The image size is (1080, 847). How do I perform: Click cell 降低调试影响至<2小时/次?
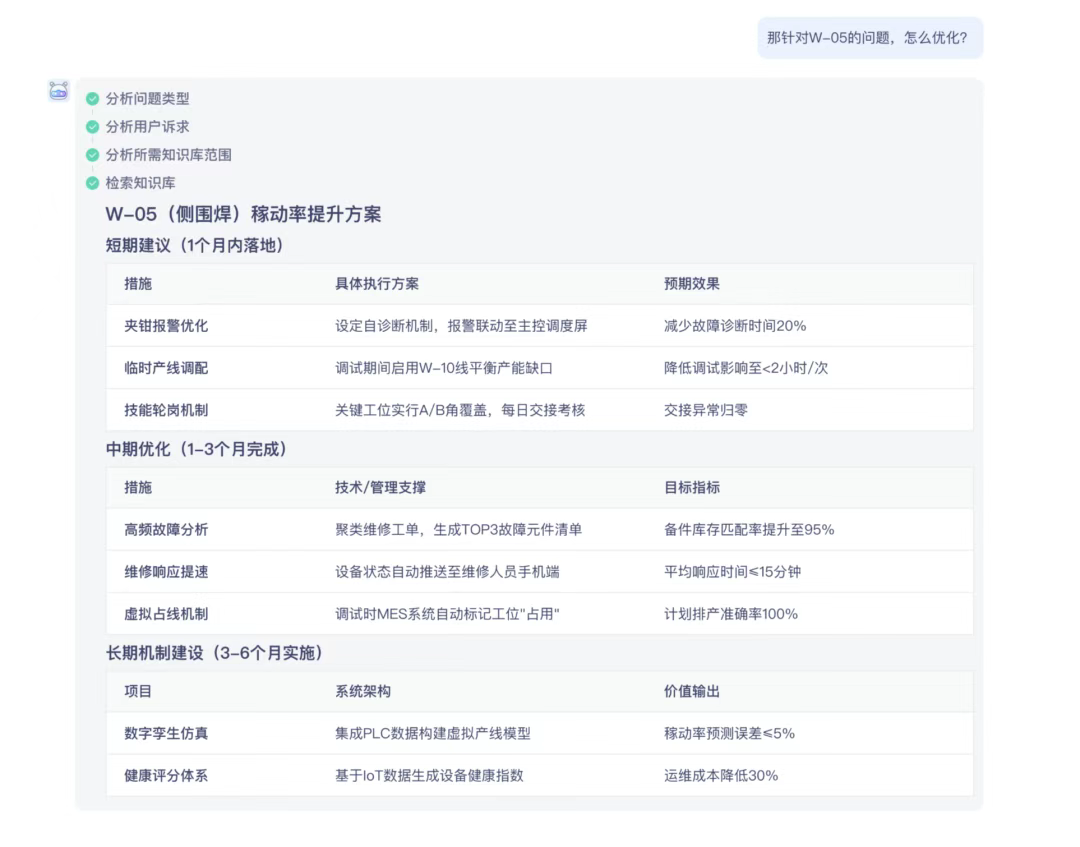tap(746, 368)
